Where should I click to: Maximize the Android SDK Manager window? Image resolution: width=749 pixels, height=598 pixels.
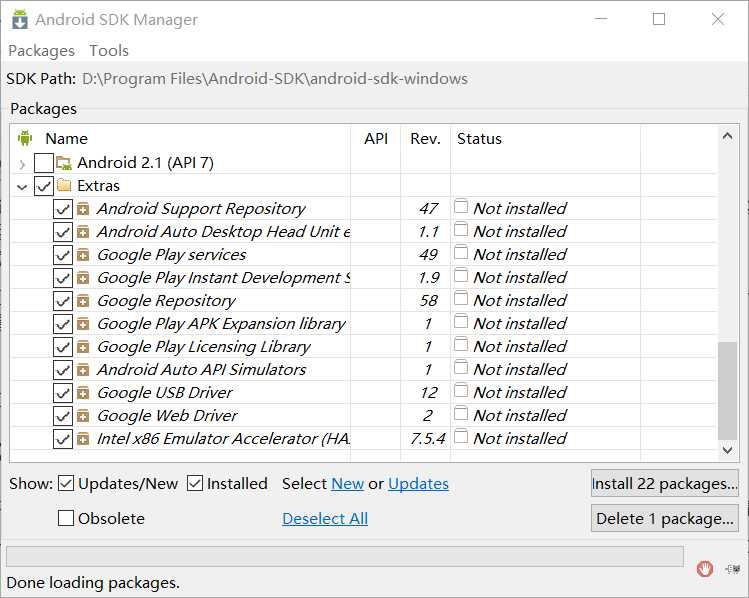659,19
